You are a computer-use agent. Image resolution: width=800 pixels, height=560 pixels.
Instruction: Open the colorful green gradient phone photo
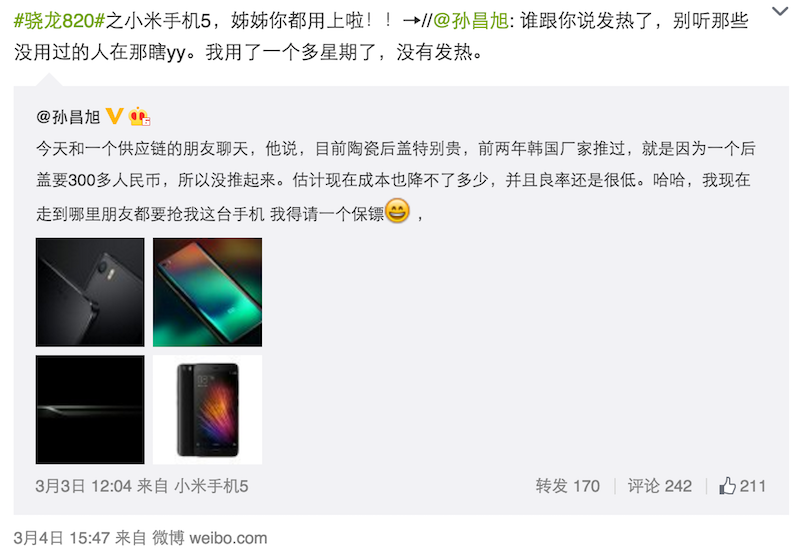coord(208,292)
